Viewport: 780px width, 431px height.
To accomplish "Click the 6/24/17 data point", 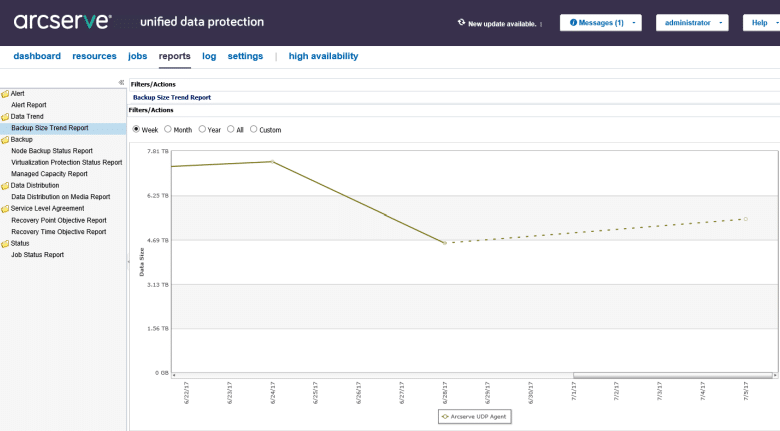I will pyautogui.click(x=272, y=161).
